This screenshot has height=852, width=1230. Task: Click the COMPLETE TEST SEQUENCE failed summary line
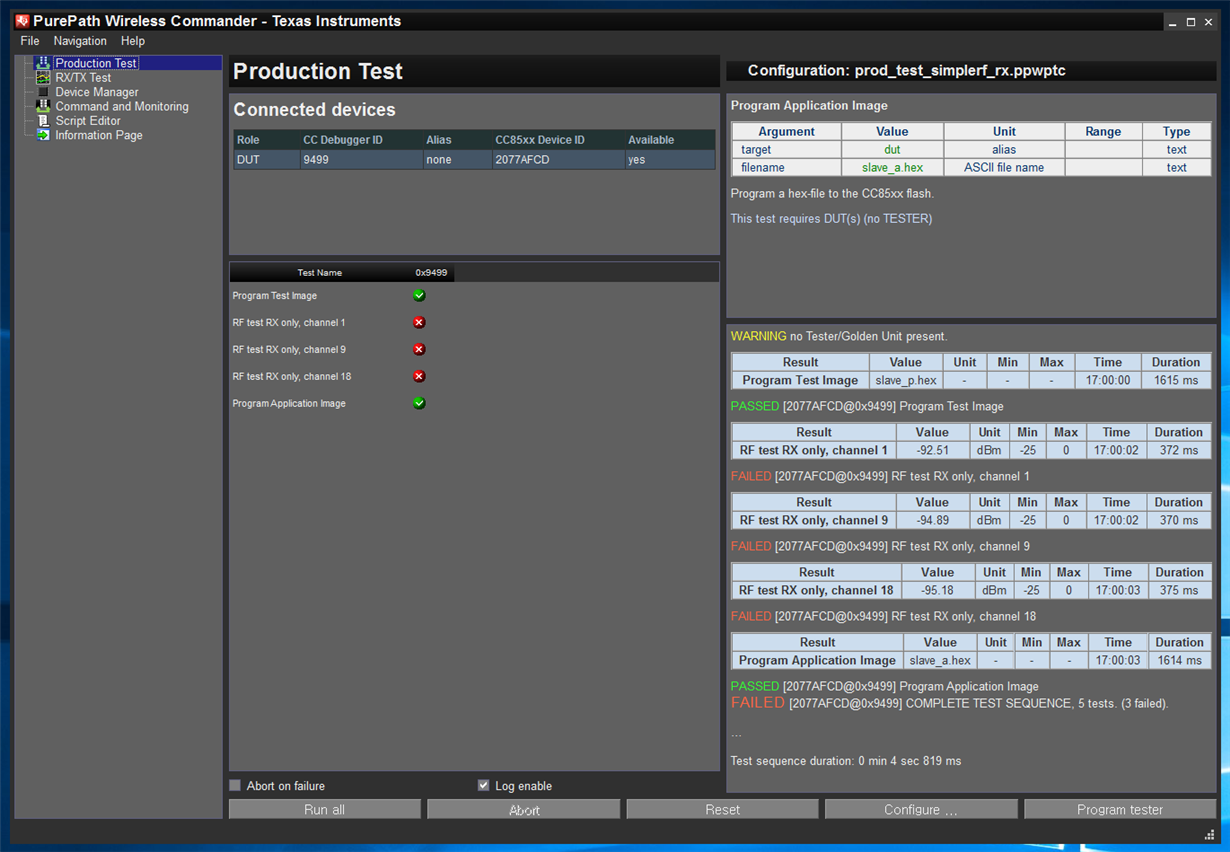coord(950,703)
